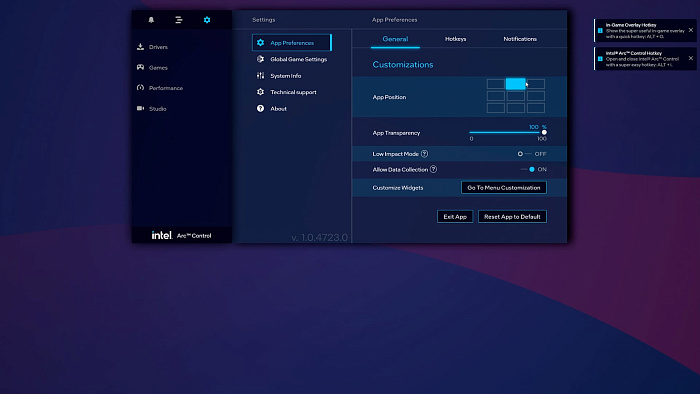The height and width of the screenshot is (394, 700).
Task: Click the Intel Arc Control logo
Action: 181,235
